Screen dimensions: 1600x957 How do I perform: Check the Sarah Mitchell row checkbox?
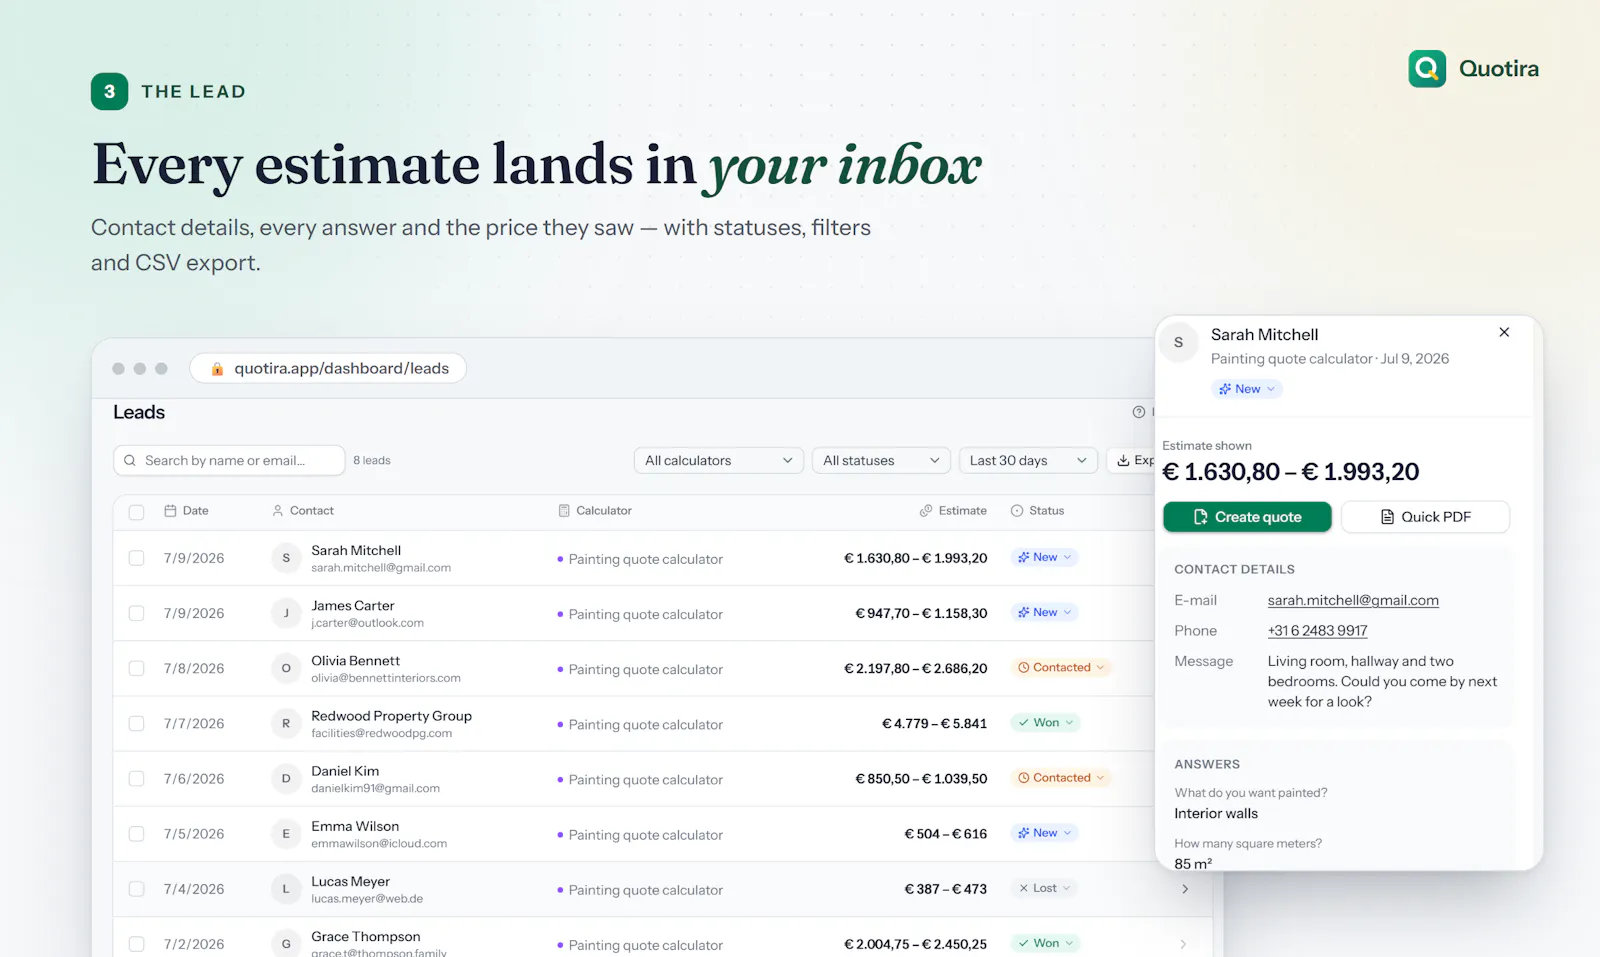(x=136, y=558)
